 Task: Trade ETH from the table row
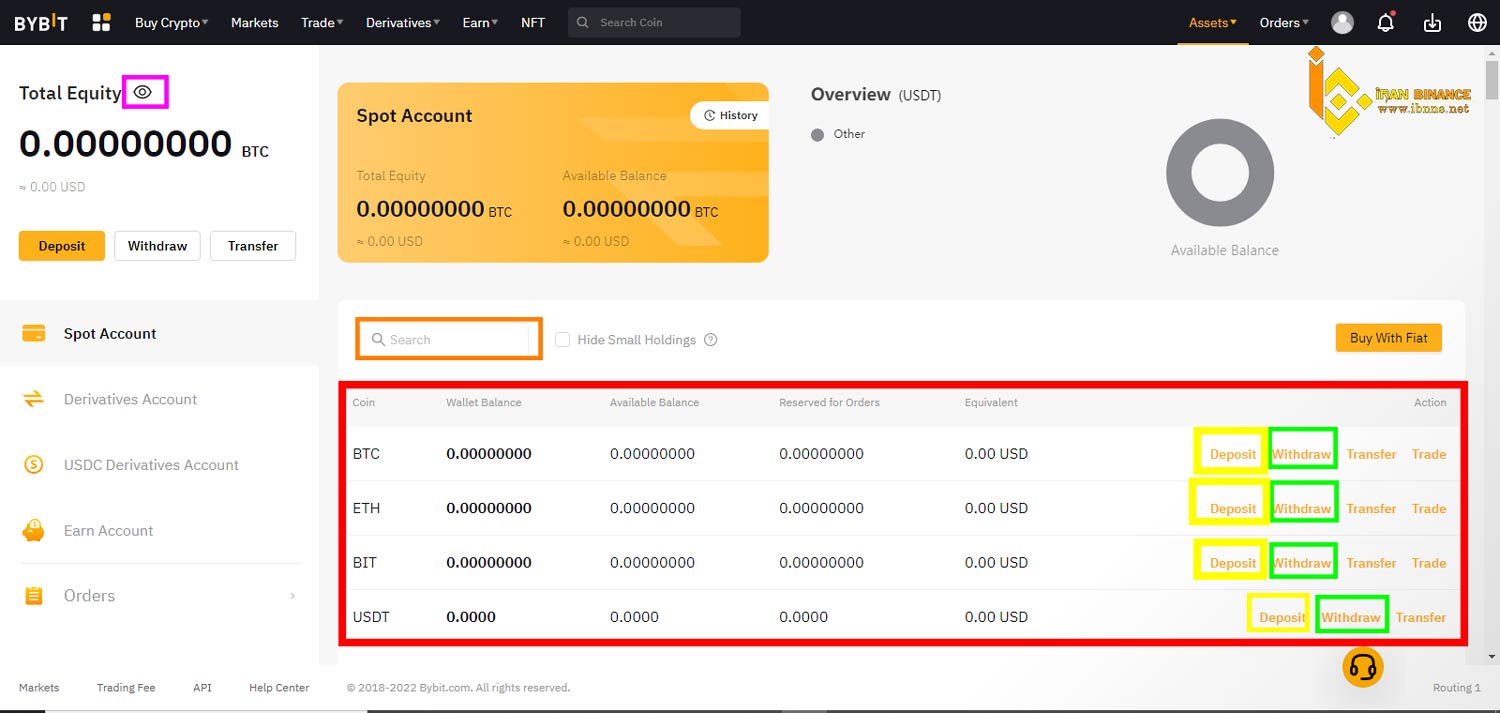(1429, 508)
